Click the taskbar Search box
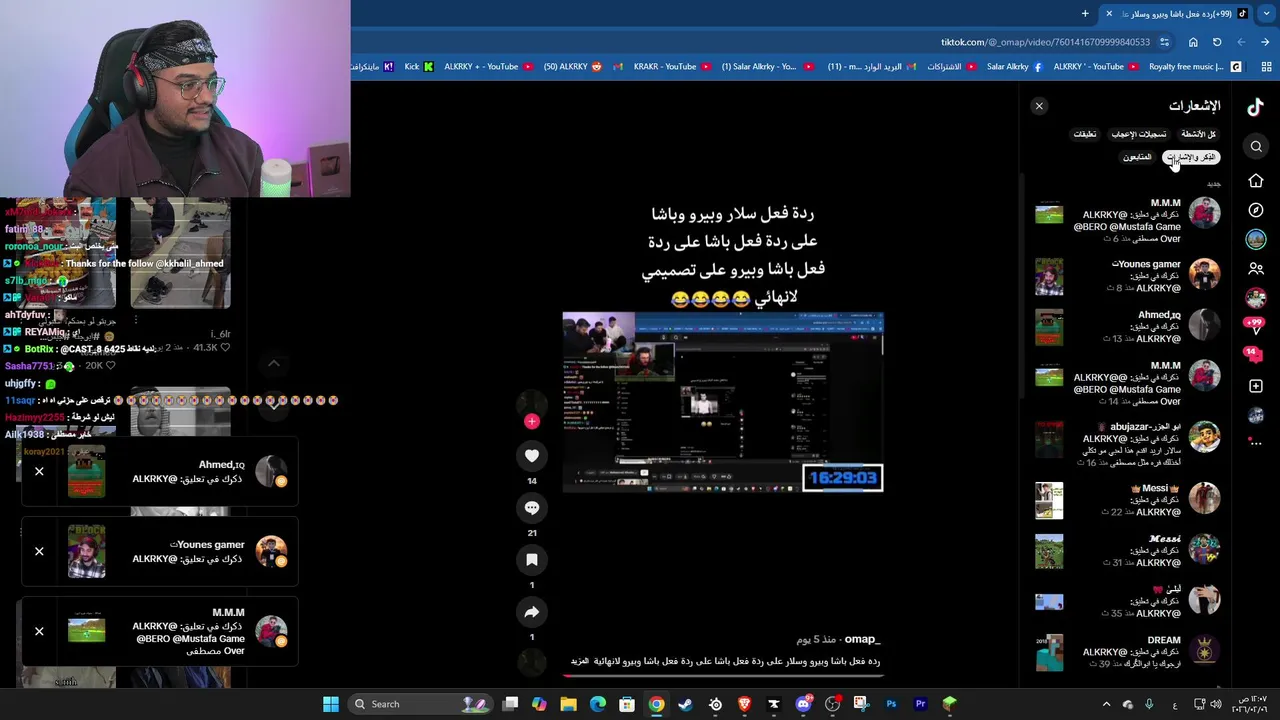The height and width of the screenshot is (720, 1280). [x=420, y=704]
